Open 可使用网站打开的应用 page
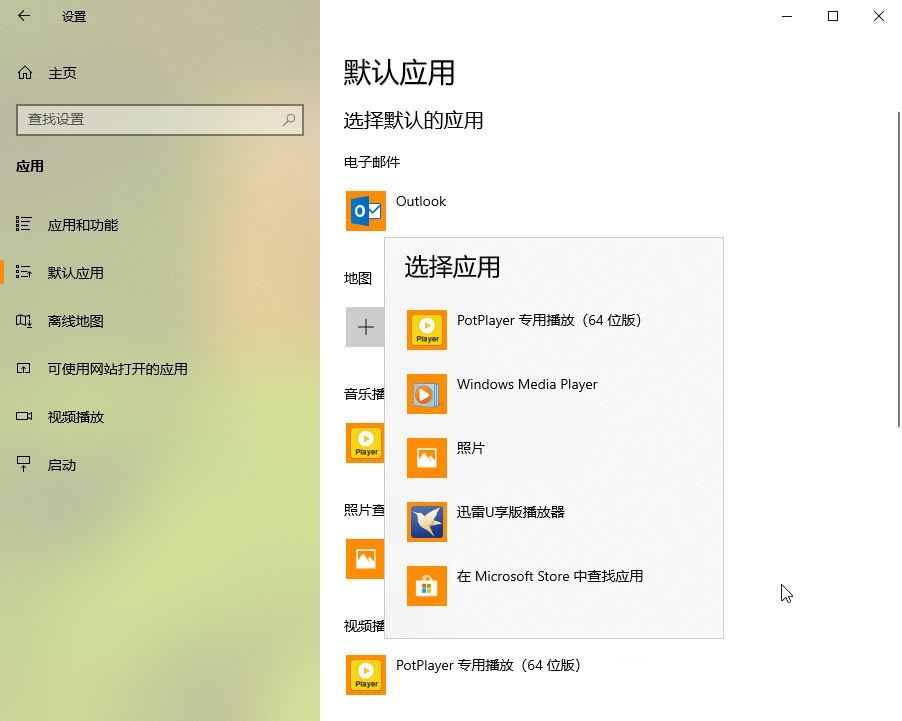Image resolution: width=902 pixels, height=721 pixels. [117, 369]
